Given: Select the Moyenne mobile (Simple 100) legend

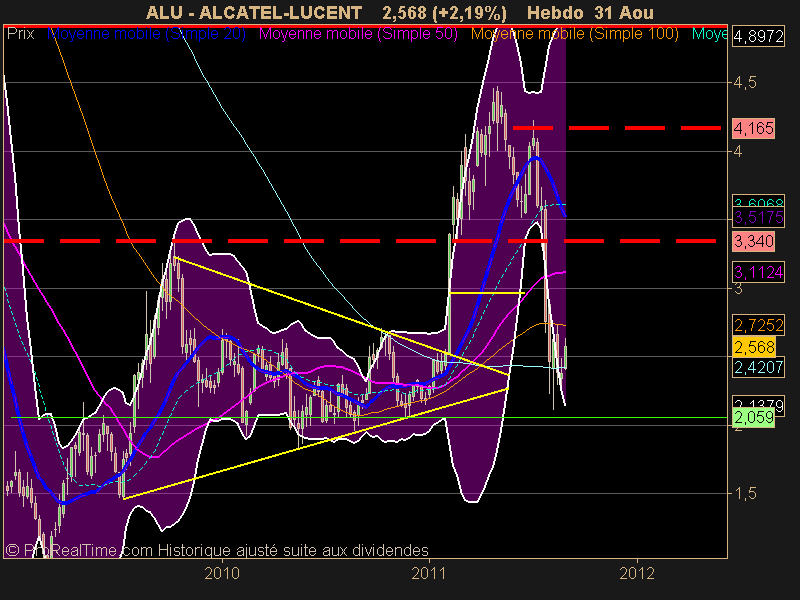Looking at the screenshot, I should coord(574,34).
